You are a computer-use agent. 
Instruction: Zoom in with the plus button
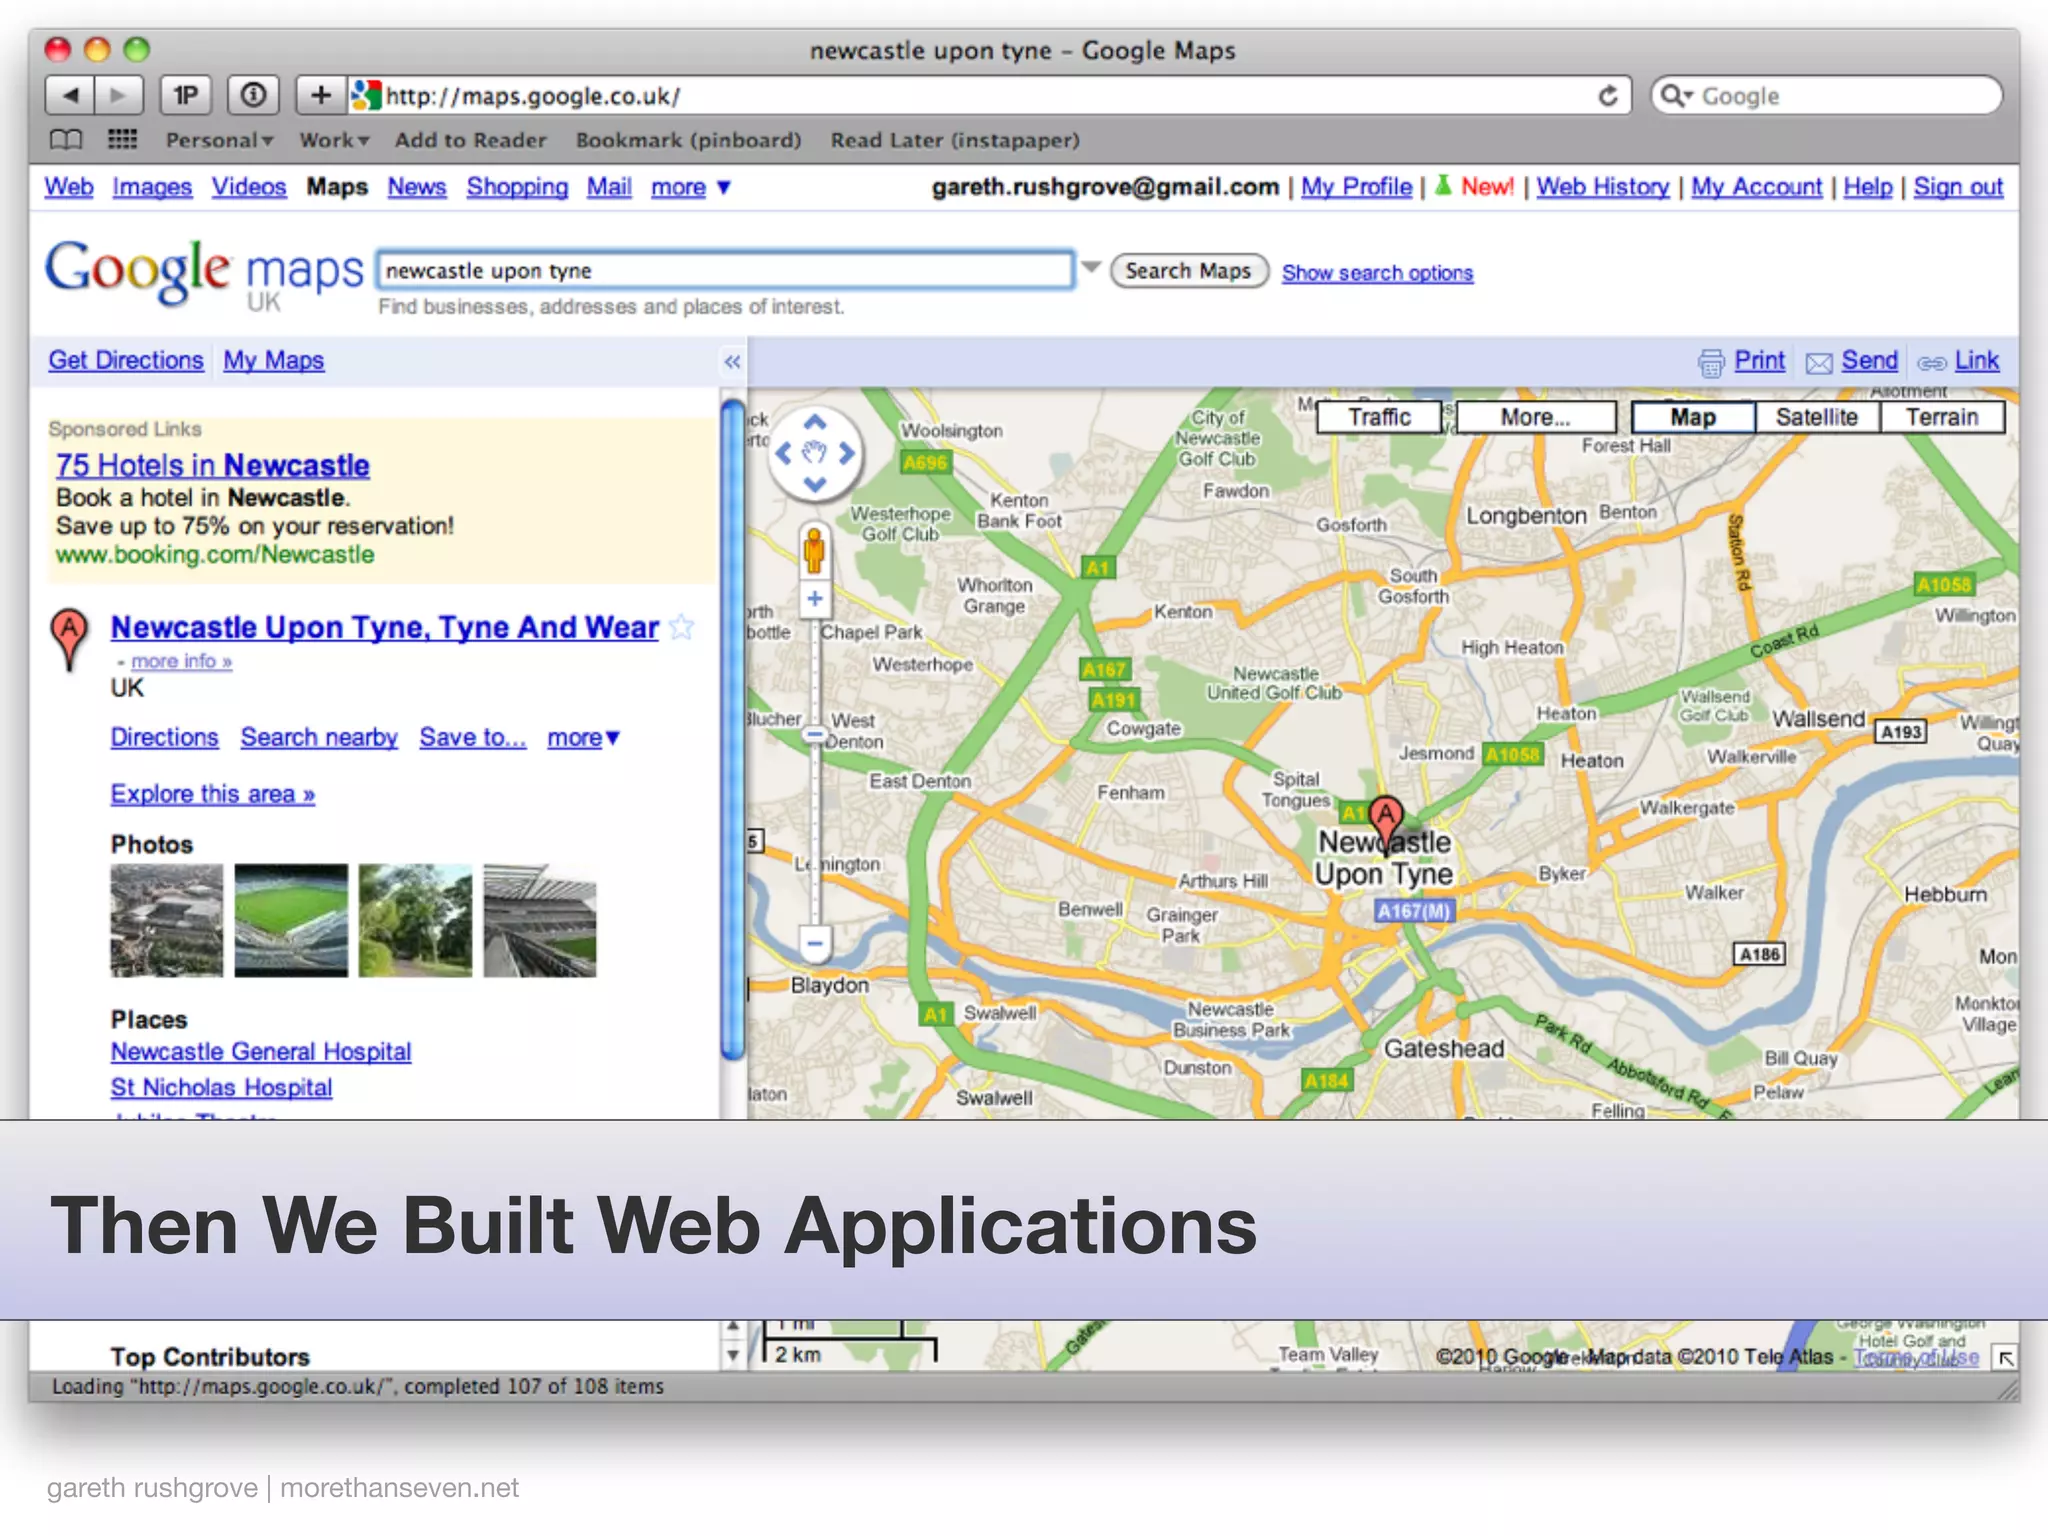coord(815,599)
